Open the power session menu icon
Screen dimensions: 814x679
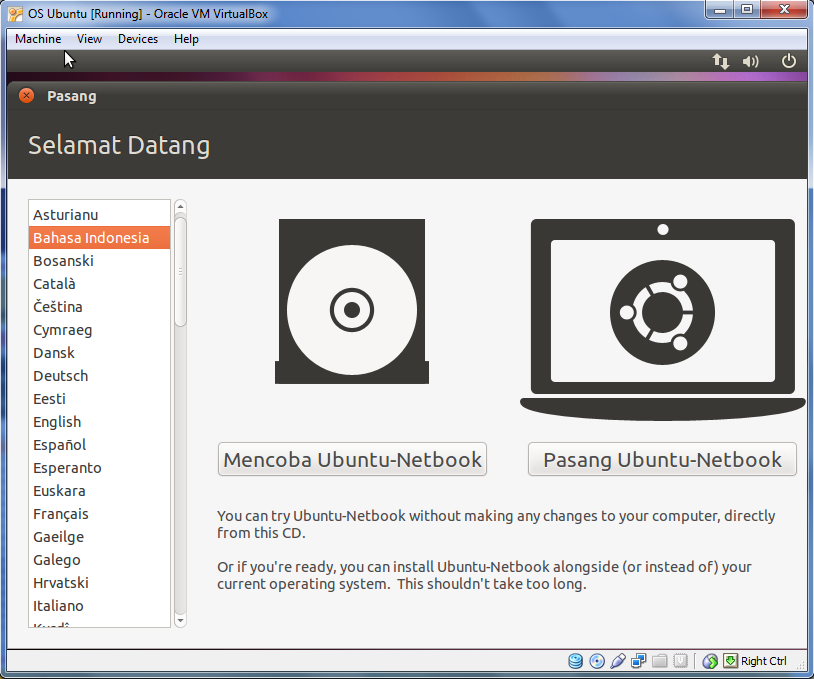point(789,61)
